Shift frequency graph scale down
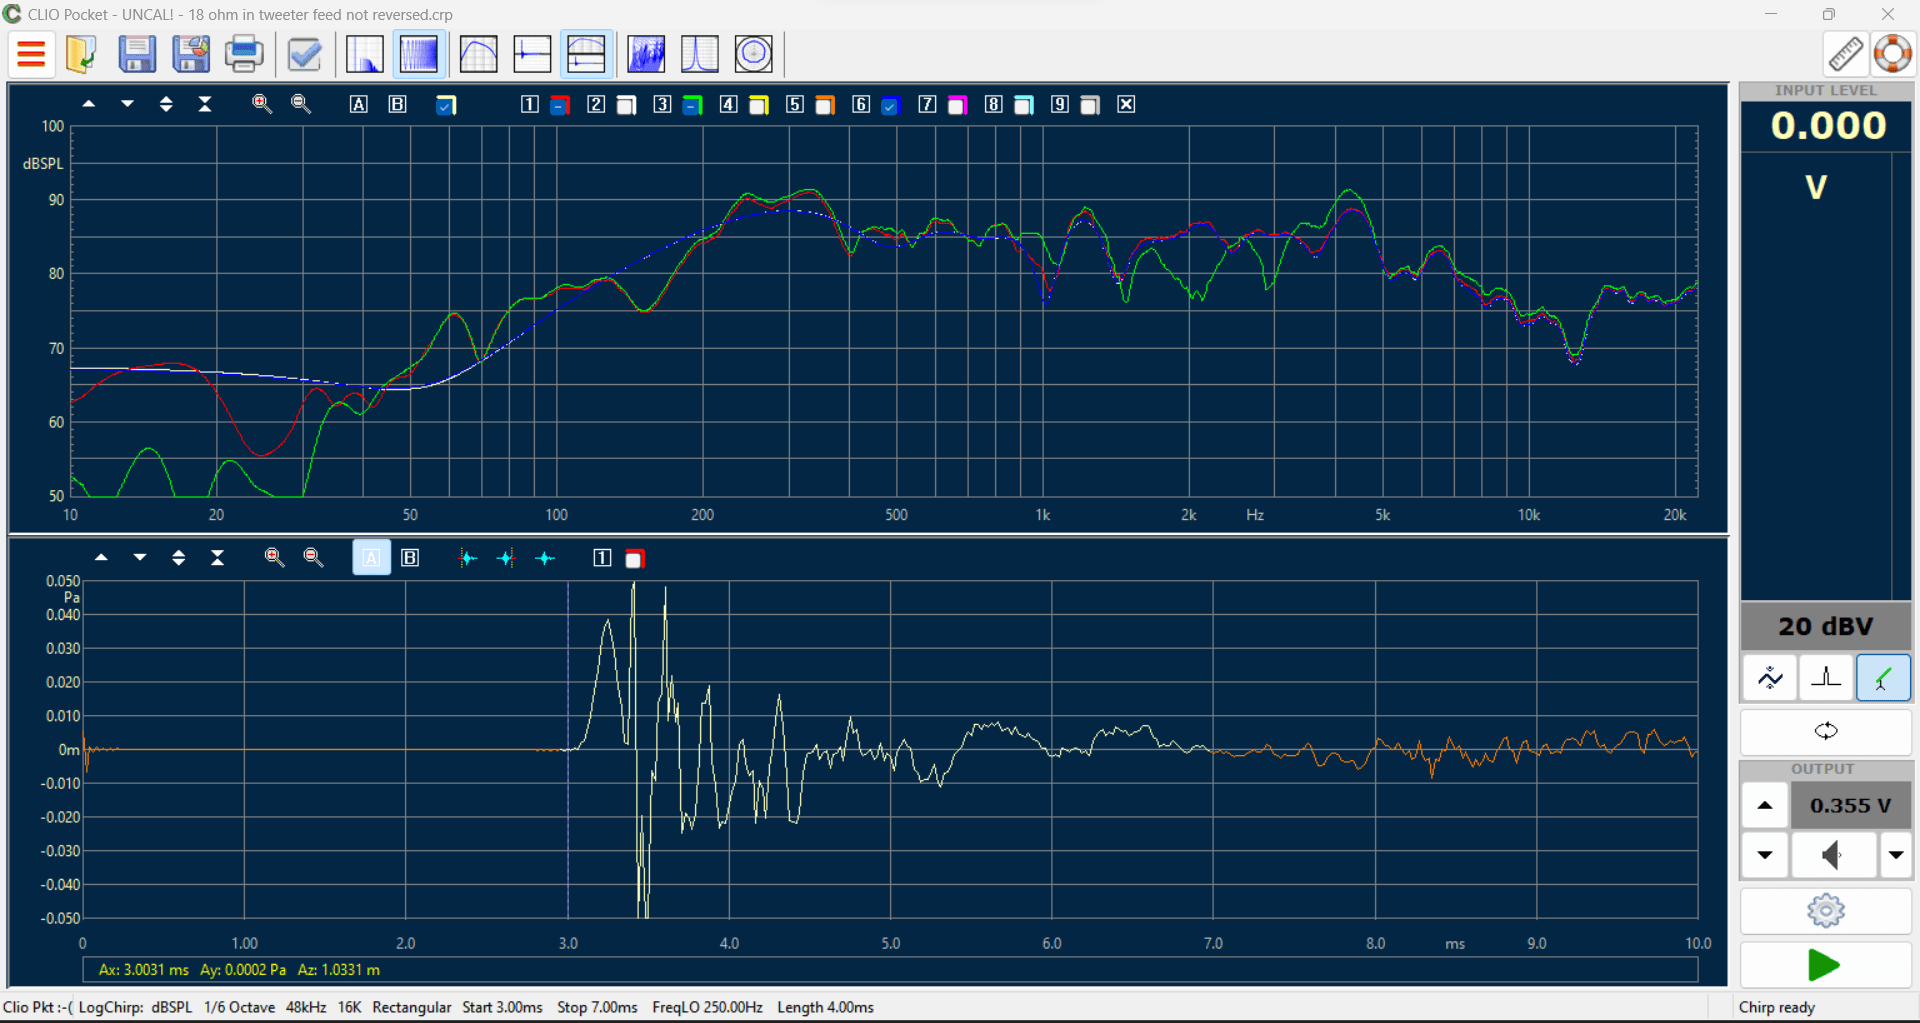 pyautogui.click(x=127, y=104)
